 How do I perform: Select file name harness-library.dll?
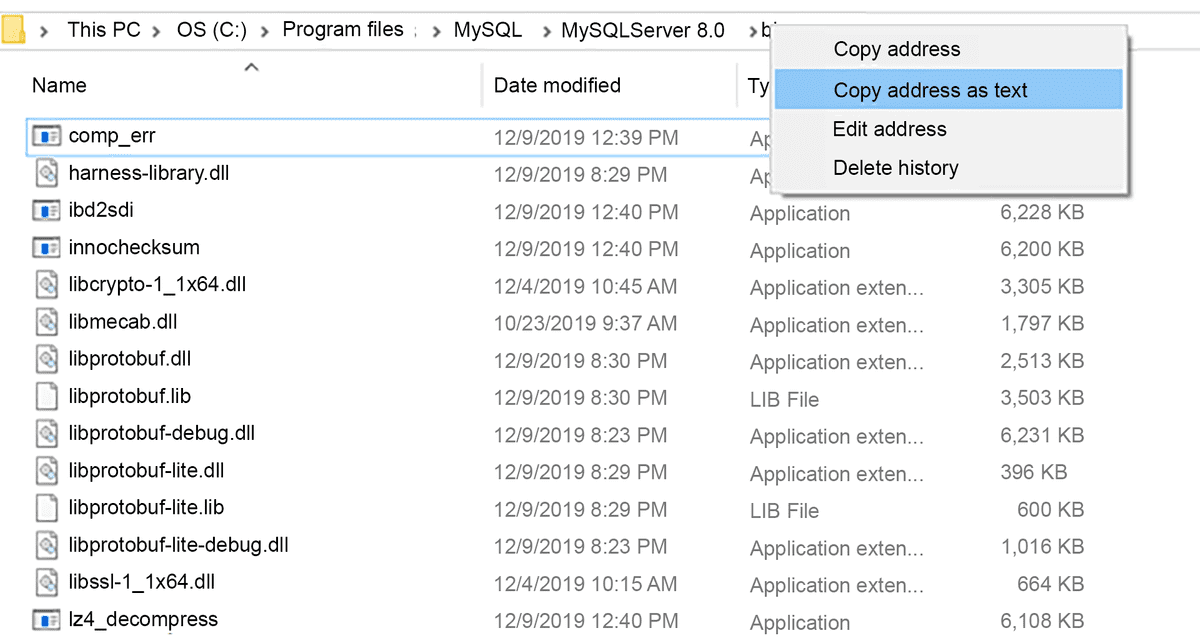[149, 173]
